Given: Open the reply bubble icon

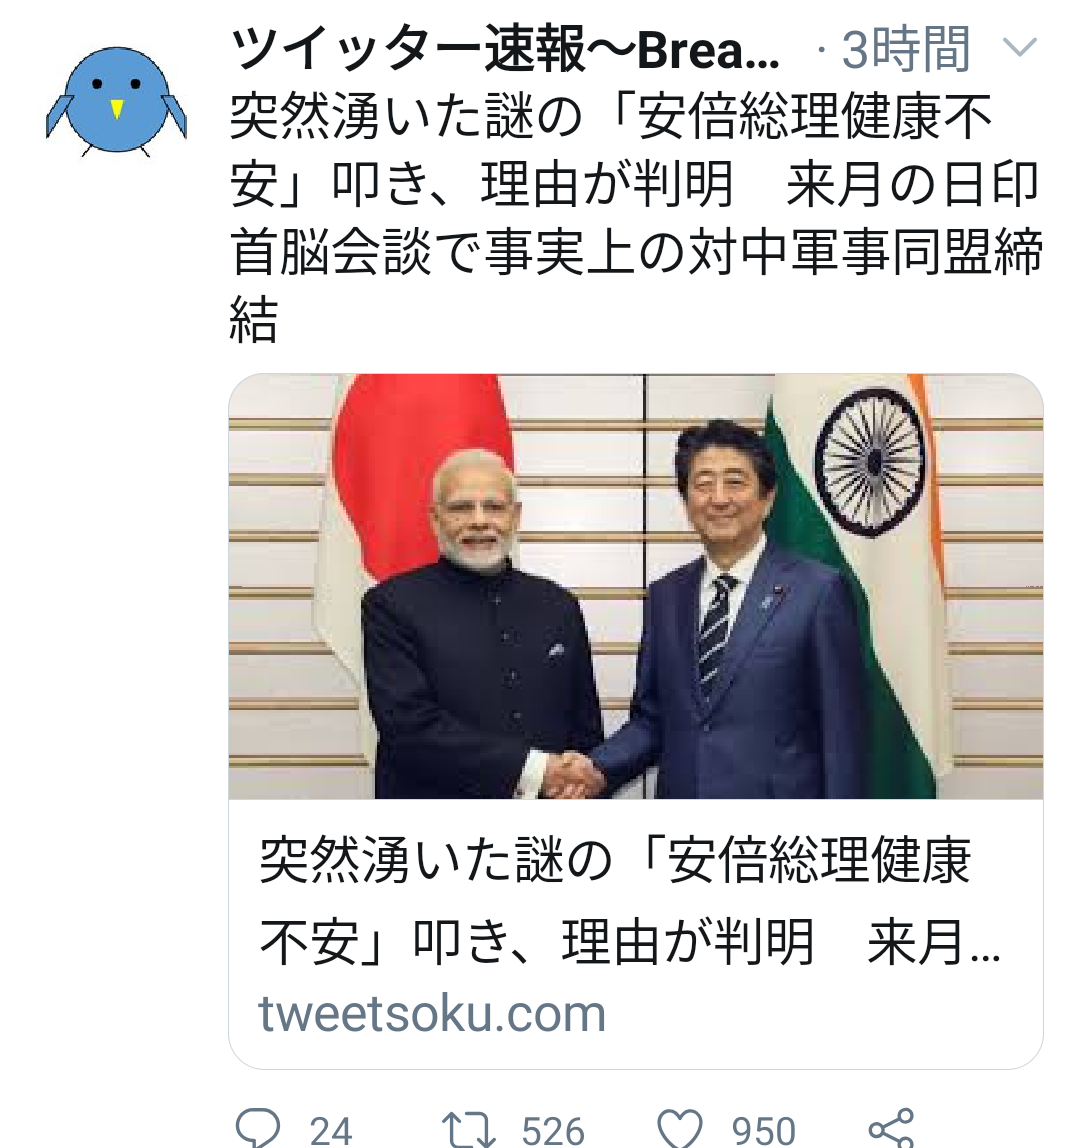Looking at the screenshot, I should [258, 1128].
